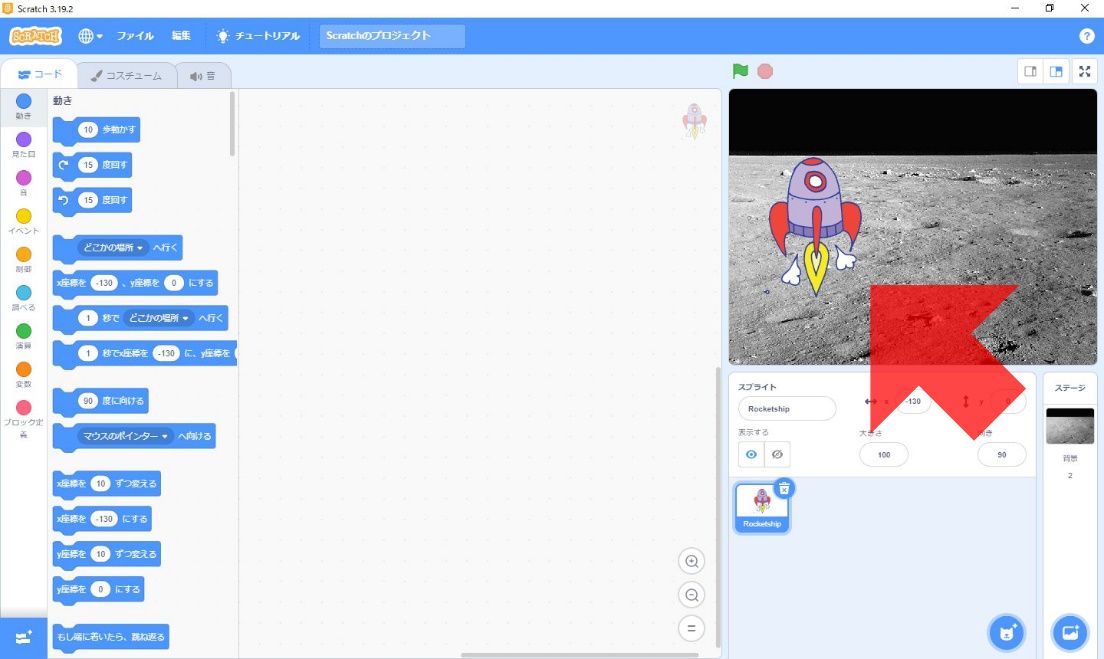Screen dimensions: 1104x659
Task: Click the block palette vertical scrollbar
Action: [x=232, y=124]
